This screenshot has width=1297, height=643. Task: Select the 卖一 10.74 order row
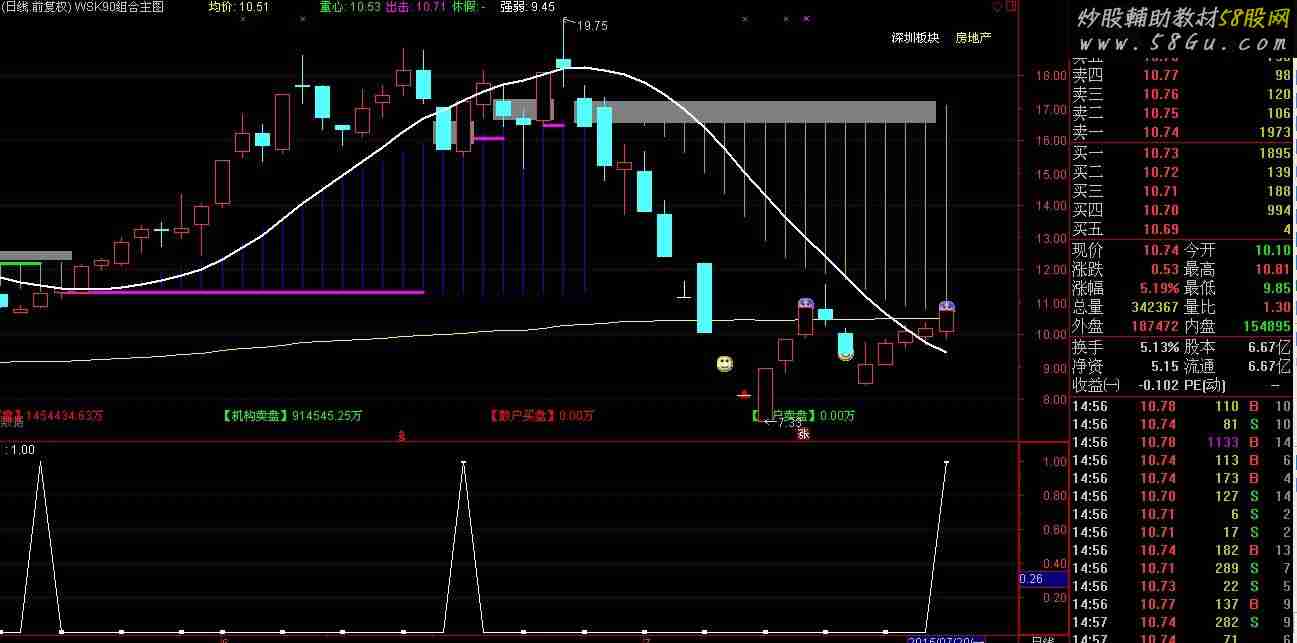point(1182,132)
